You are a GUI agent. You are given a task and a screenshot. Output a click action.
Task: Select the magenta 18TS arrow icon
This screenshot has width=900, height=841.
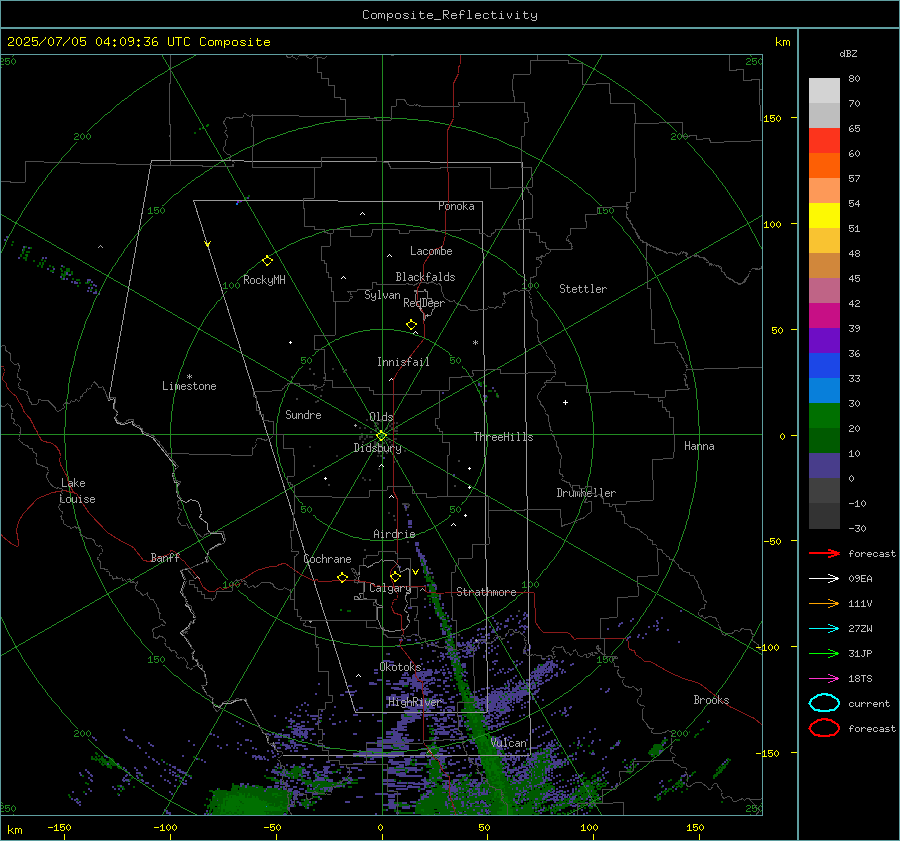[824, 679]
